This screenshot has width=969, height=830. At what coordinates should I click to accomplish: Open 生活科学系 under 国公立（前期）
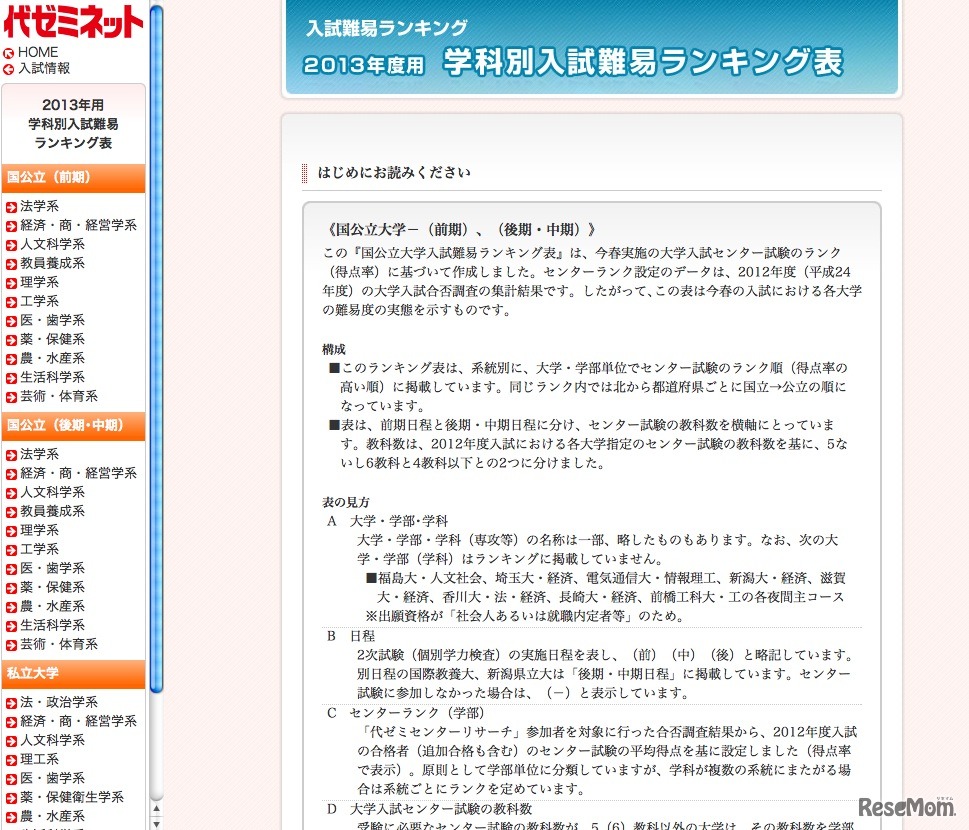(x=52, y=378)
